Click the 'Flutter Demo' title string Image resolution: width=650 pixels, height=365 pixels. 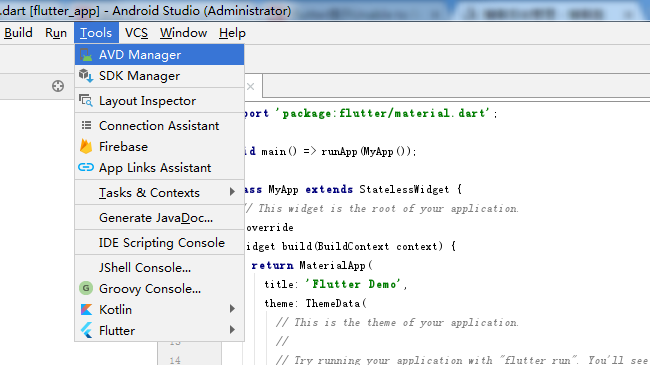(x=353, y=284)
